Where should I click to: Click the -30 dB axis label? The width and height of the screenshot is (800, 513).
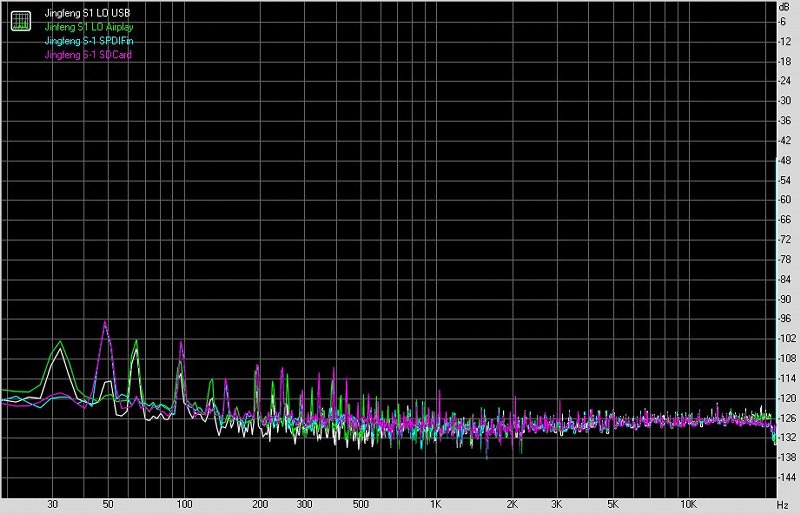pos(784,101)
